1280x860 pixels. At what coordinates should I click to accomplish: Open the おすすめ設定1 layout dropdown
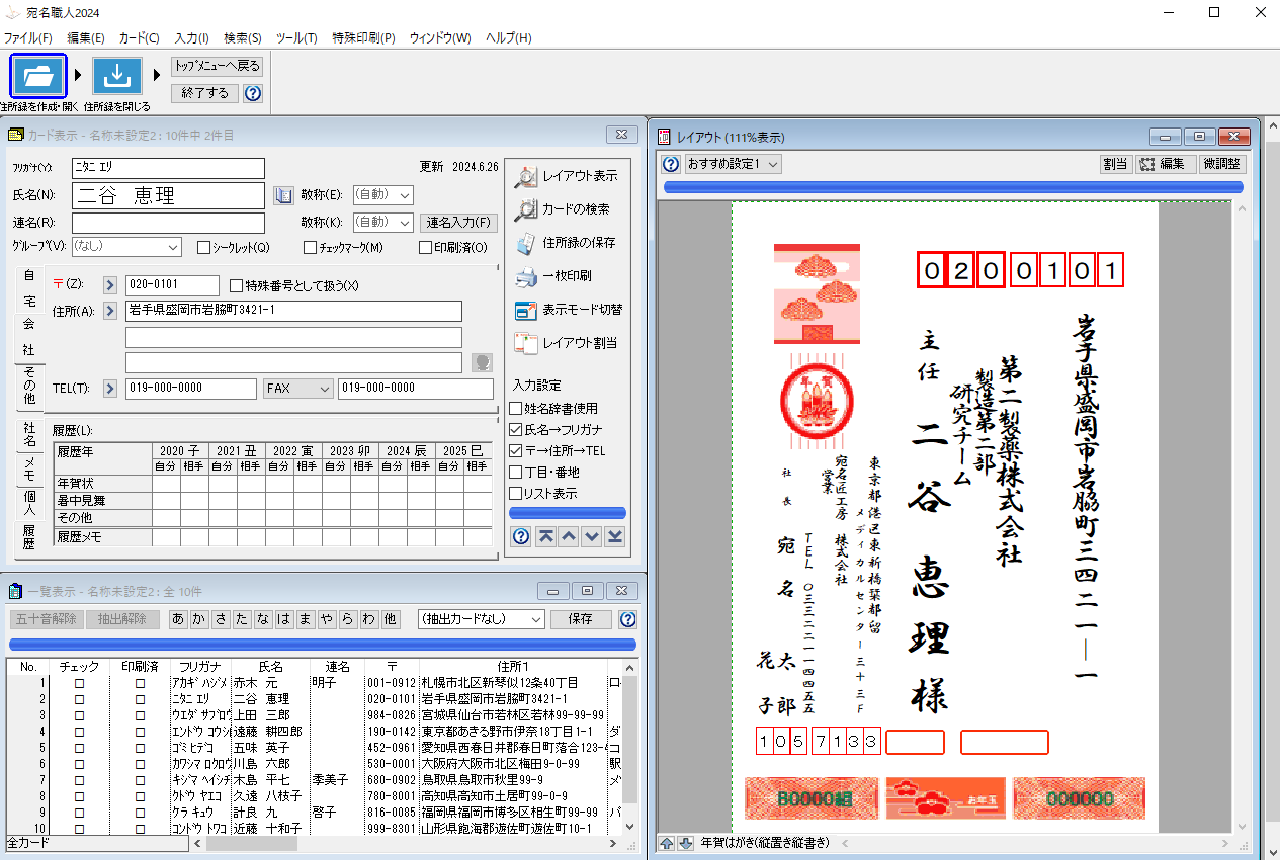(x=733, y=164)
